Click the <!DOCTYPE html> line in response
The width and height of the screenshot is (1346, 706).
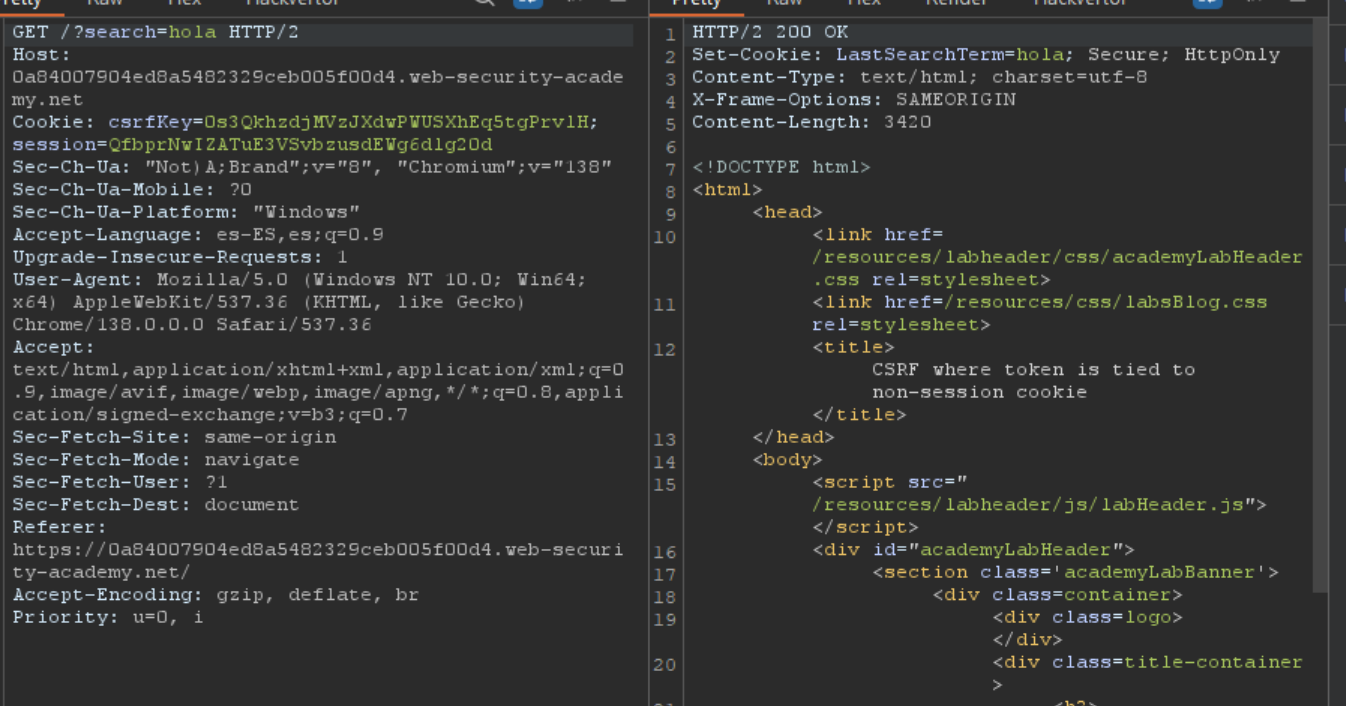click(x=782, y=167)
